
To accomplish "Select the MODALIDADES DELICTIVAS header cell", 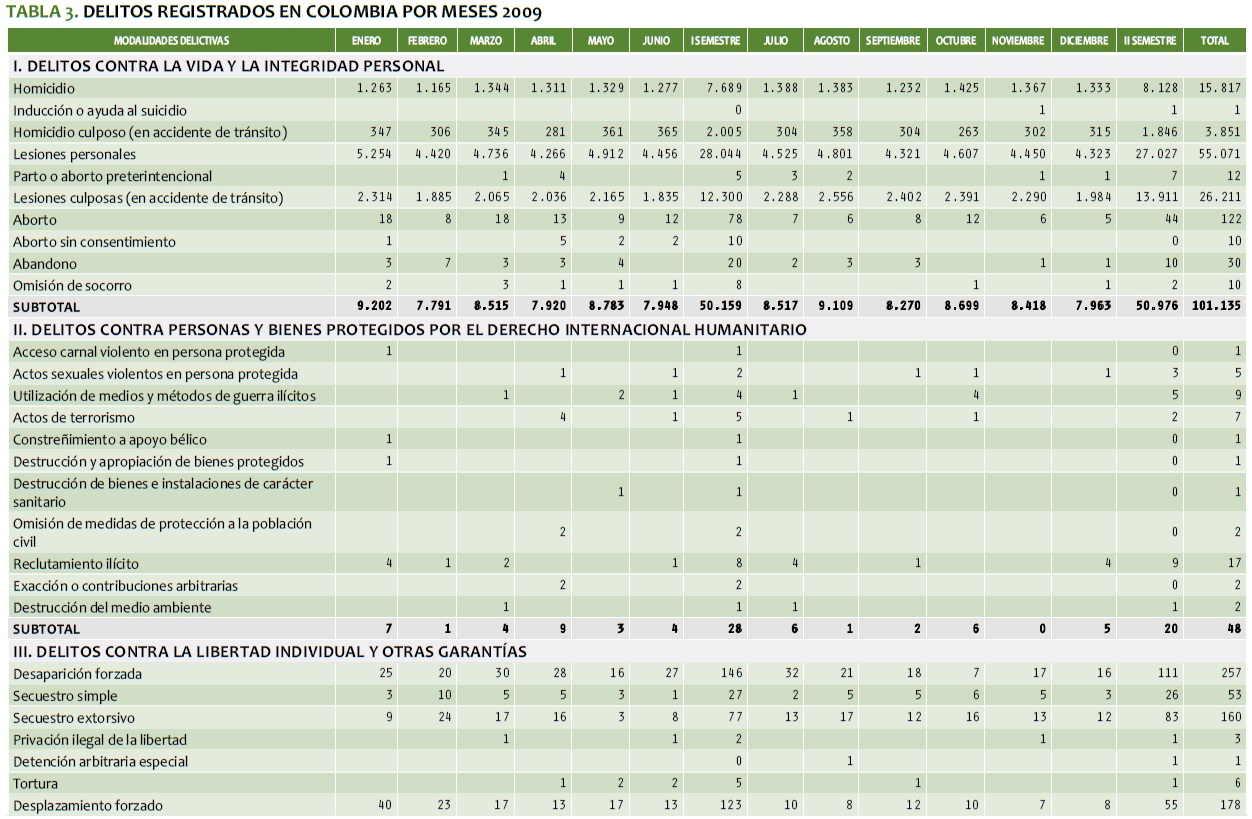I will coord(171,41).
